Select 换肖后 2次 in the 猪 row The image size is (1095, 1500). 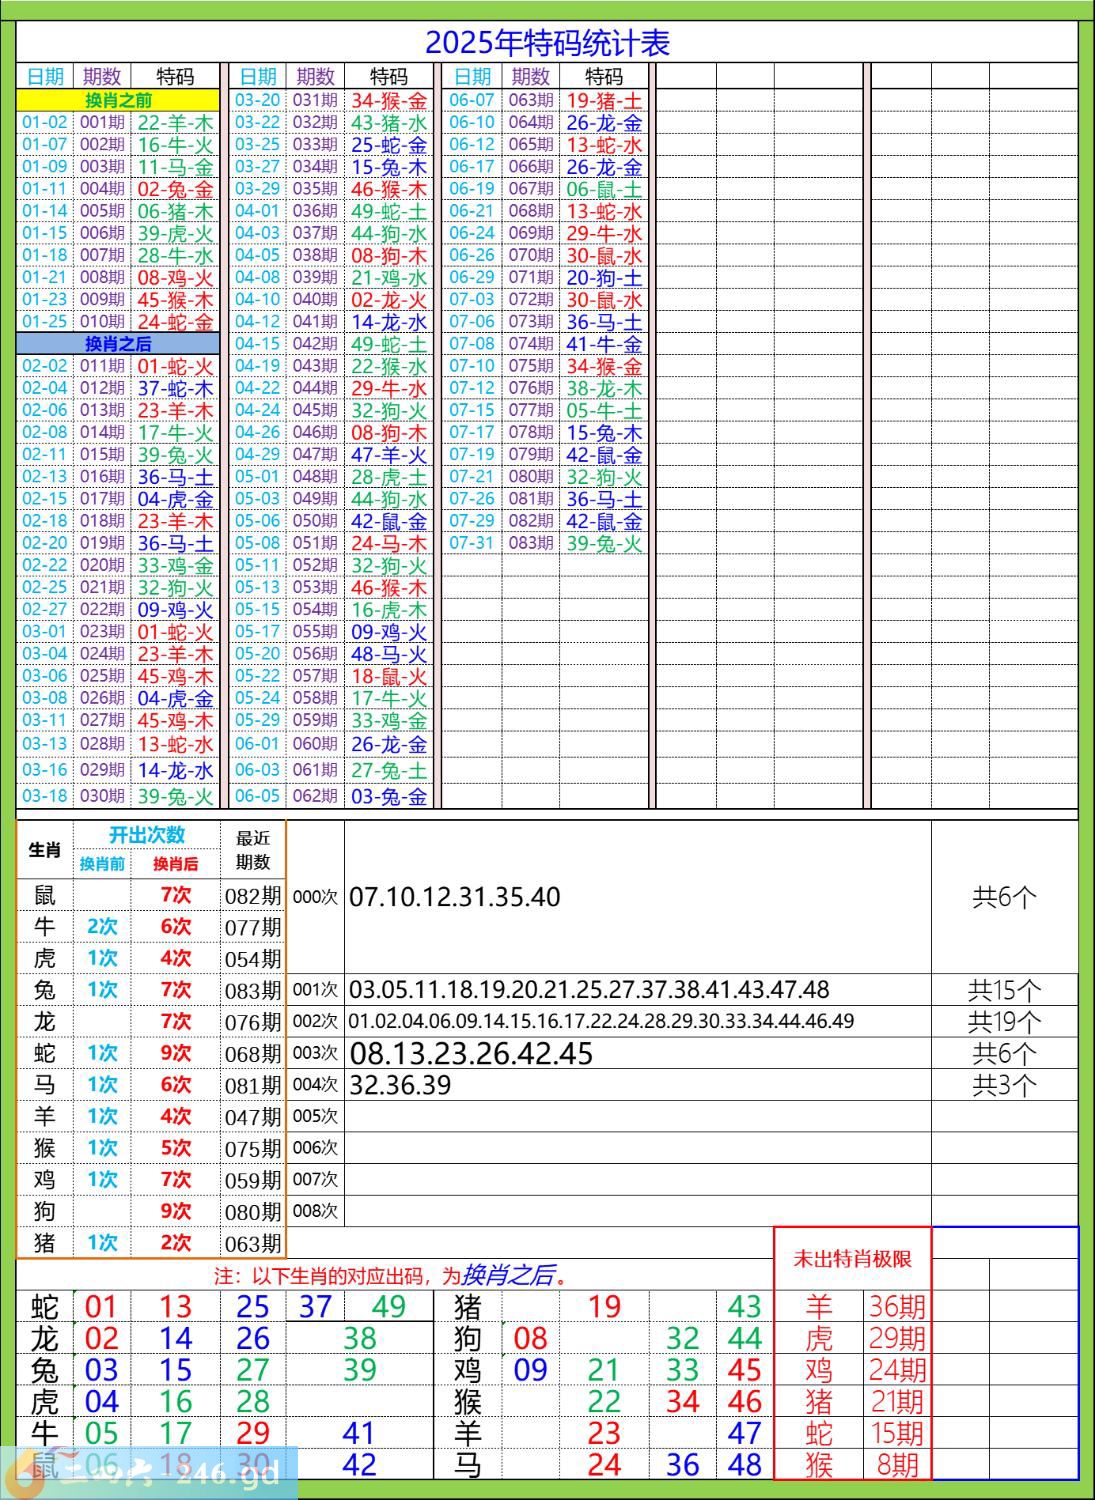[175, 1243]
